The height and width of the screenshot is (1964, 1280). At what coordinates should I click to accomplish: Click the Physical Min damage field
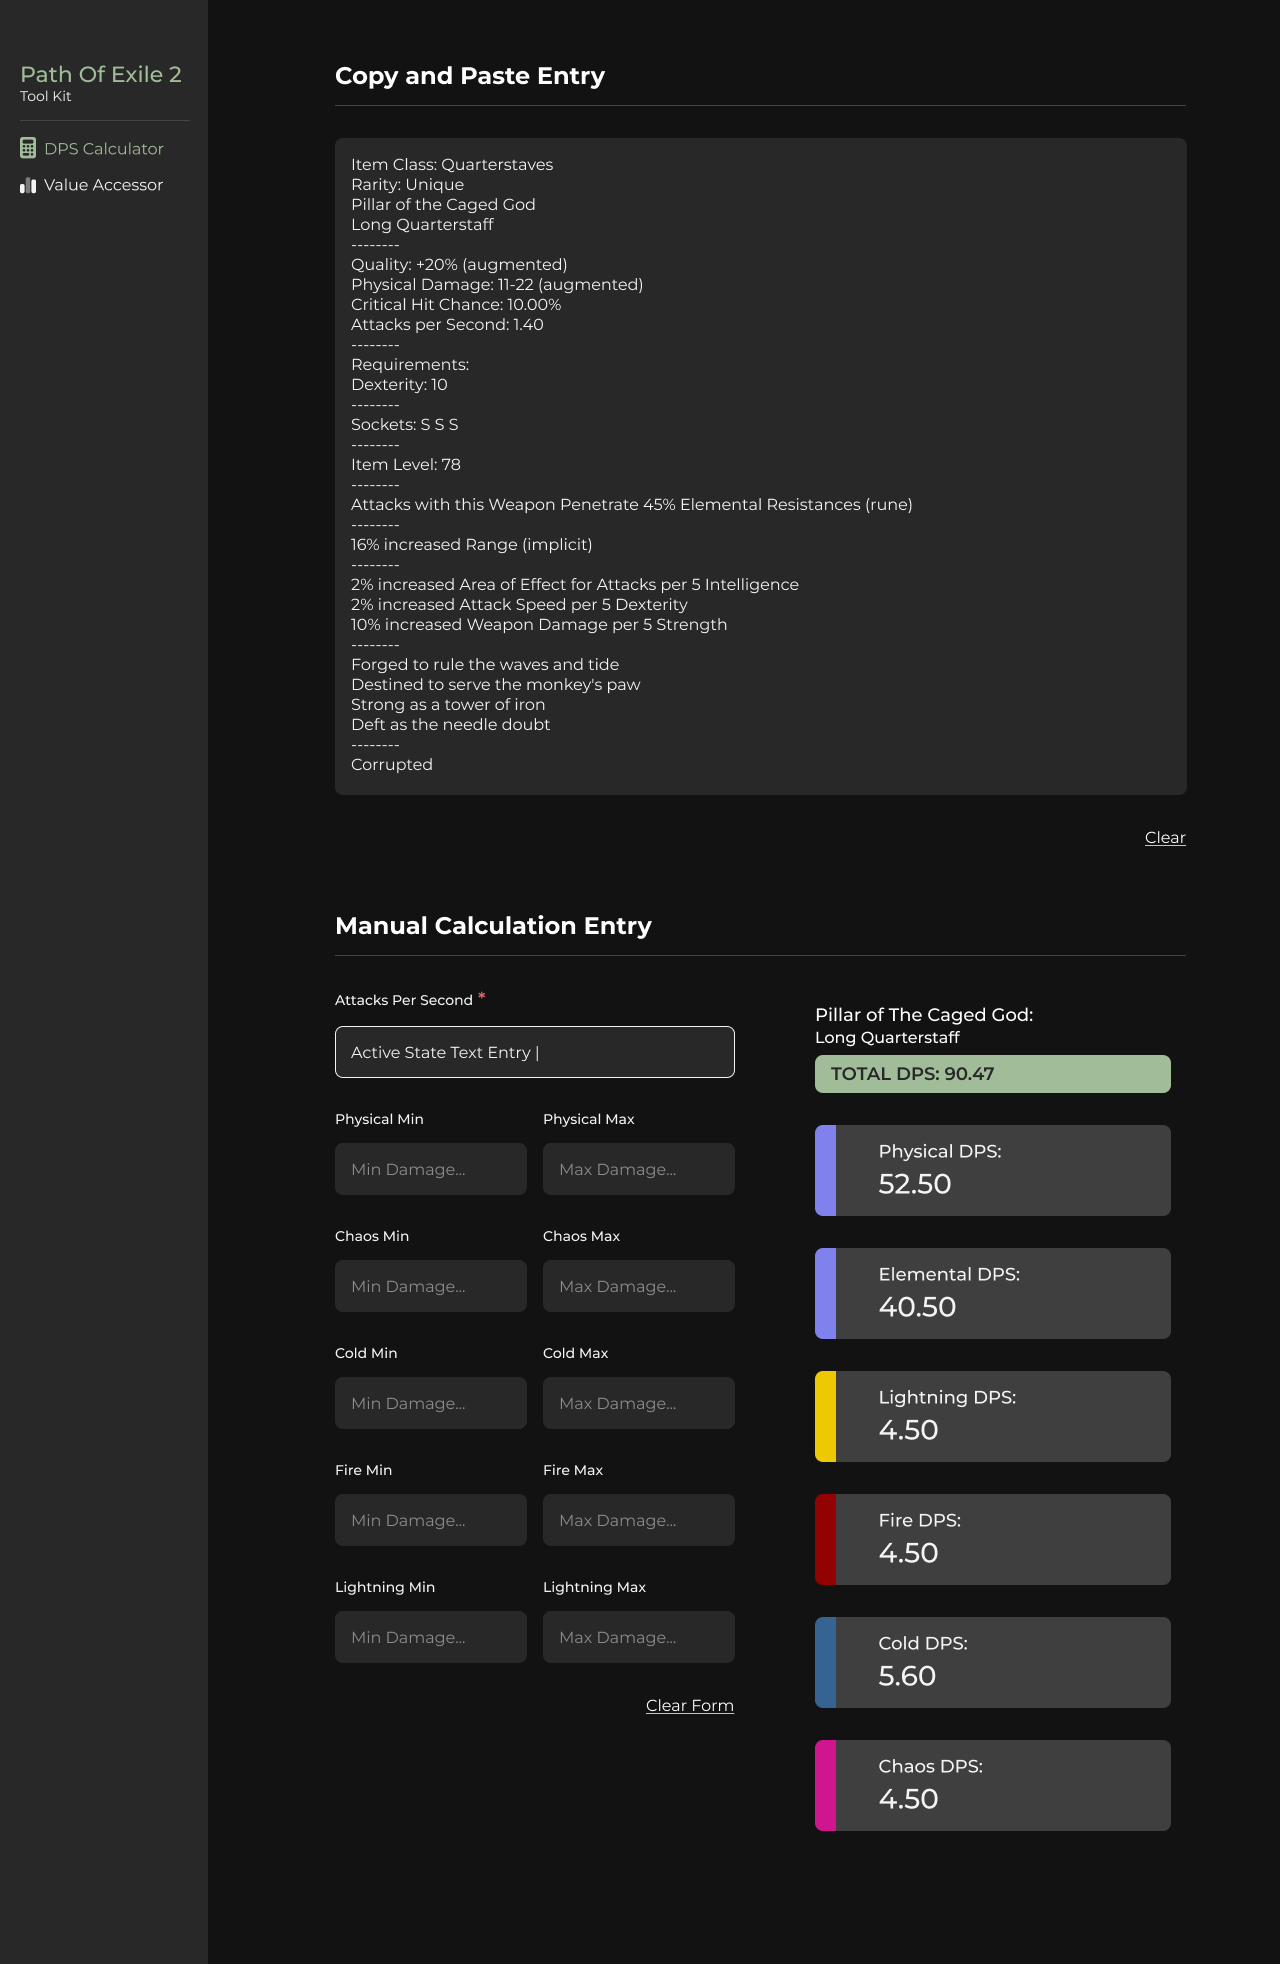coord(431,1169)
